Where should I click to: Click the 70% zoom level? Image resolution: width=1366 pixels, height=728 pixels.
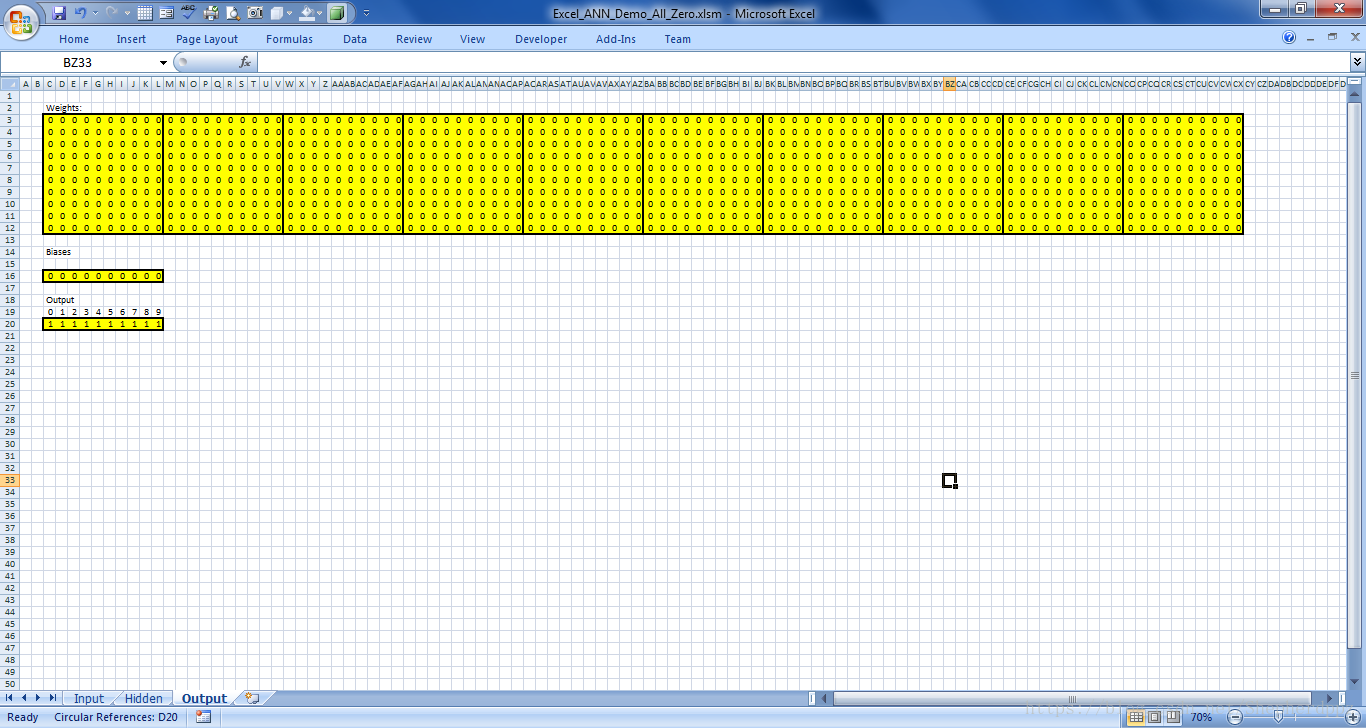tap(1202, 717)
